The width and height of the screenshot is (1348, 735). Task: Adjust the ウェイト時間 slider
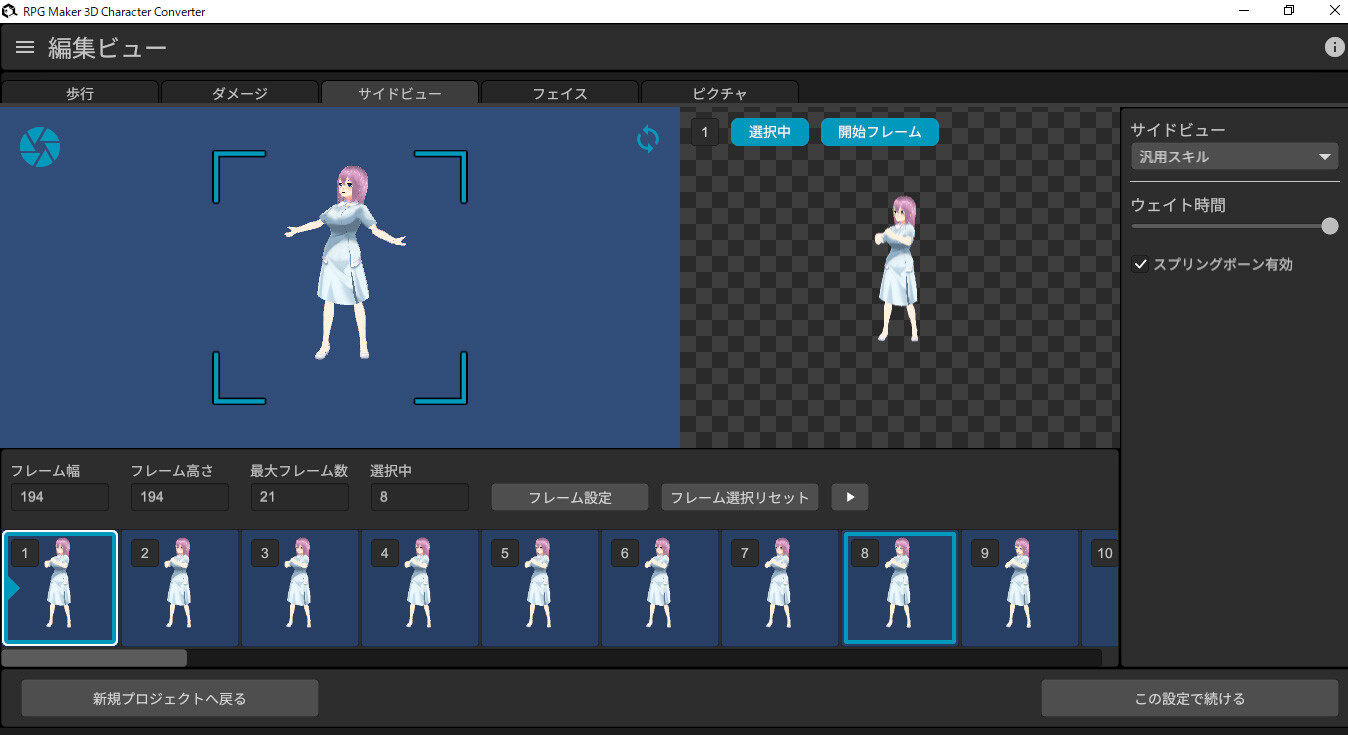coord(1329,226)
